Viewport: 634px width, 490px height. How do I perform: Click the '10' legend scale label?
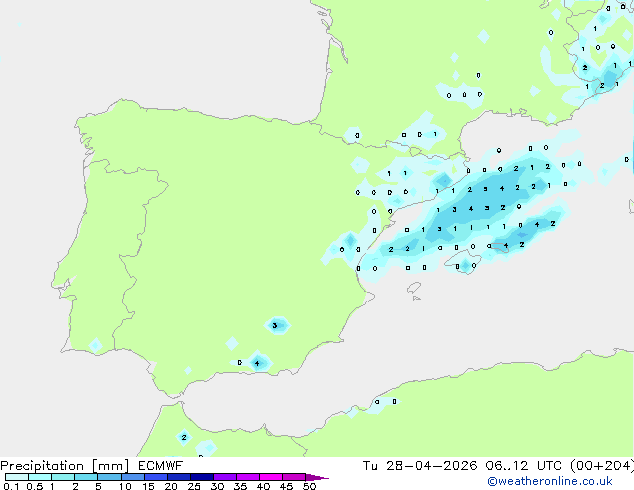coord(125,486)
